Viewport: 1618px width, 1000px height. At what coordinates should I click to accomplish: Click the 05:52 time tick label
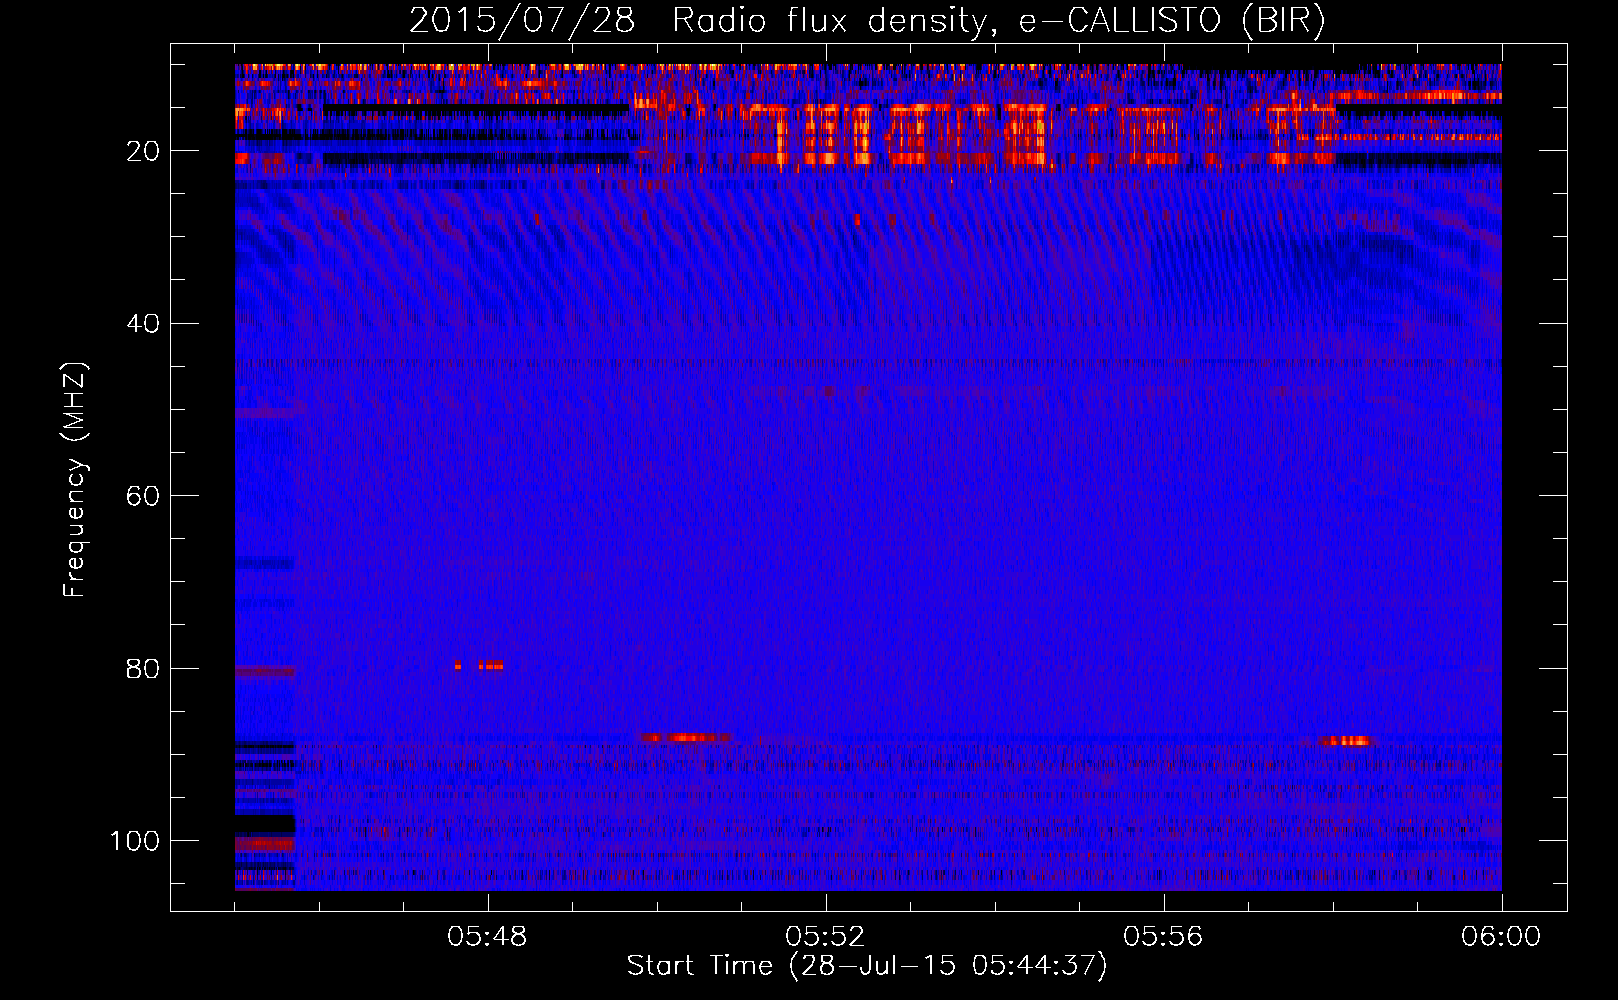[x=825, y=937]
